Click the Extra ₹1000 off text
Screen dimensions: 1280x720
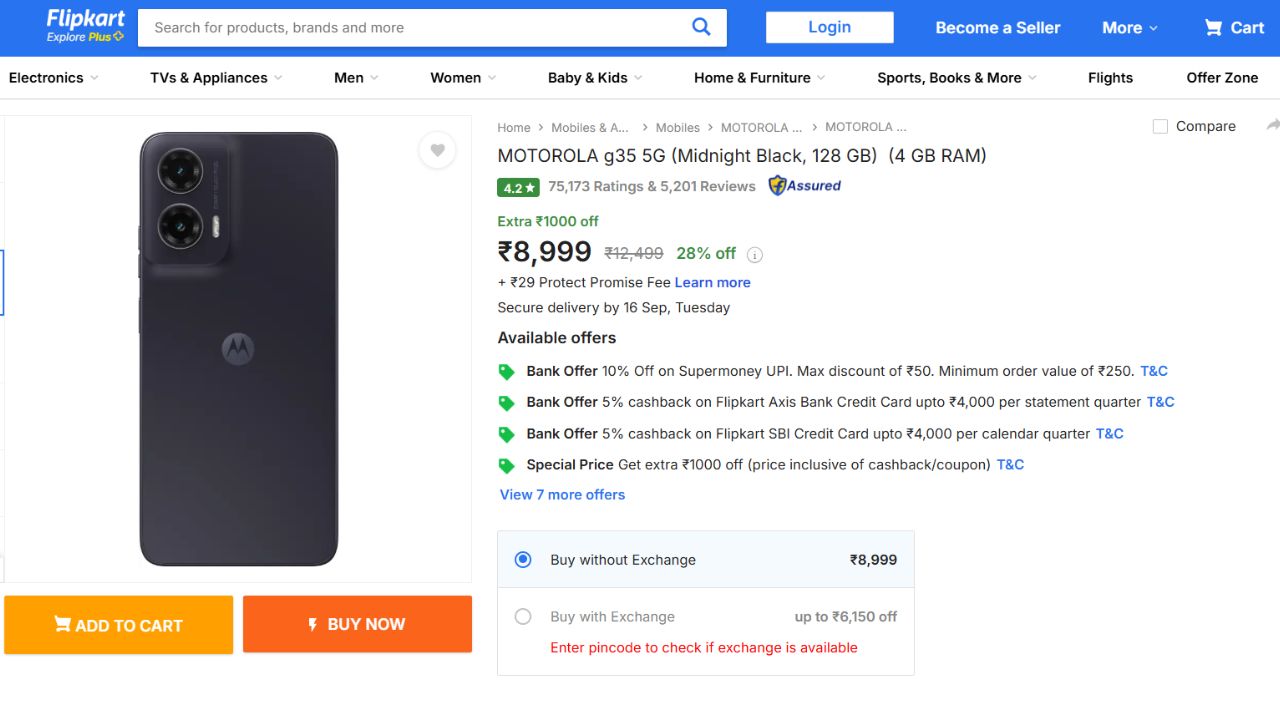click(x=548, y=221)
